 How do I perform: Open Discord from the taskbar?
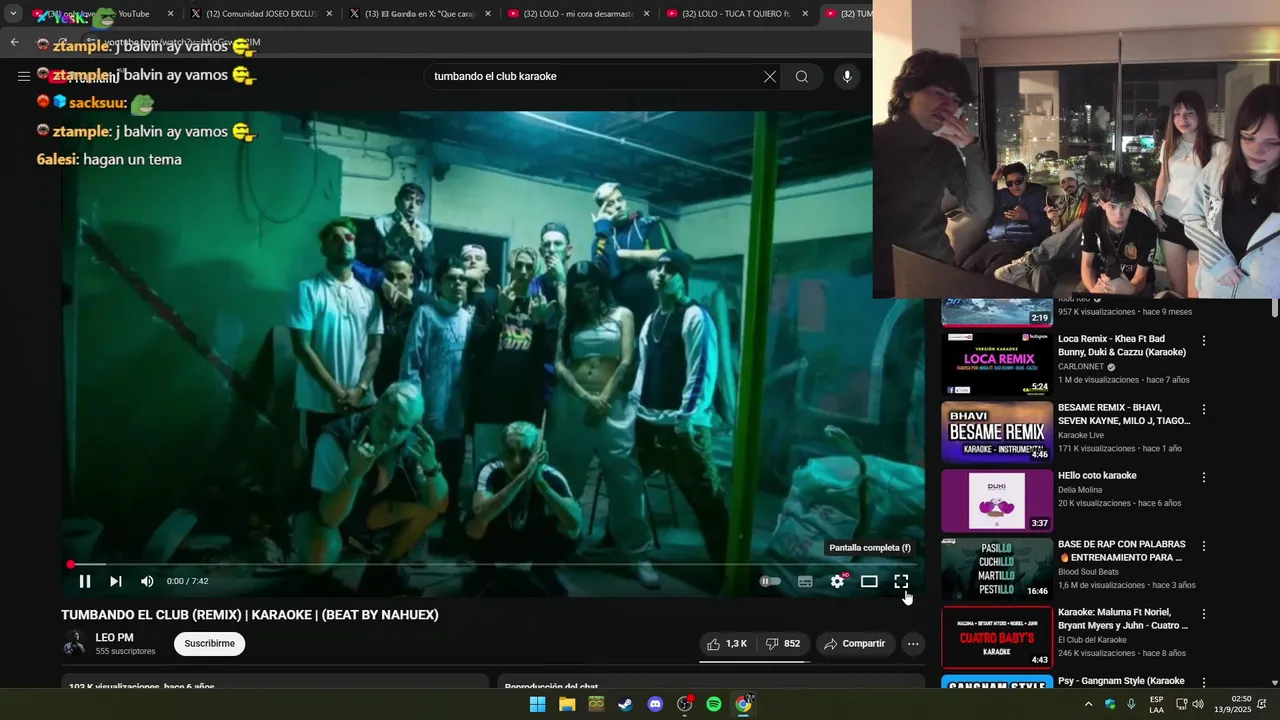coord(655,704)
